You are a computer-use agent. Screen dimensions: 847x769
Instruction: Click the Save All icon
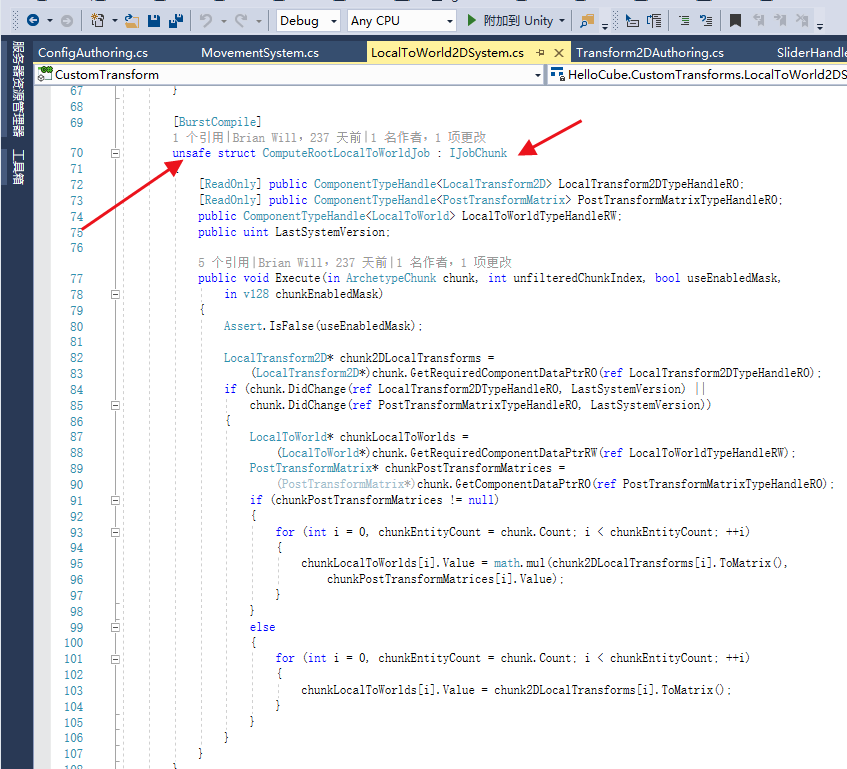(x=176, y=21)
